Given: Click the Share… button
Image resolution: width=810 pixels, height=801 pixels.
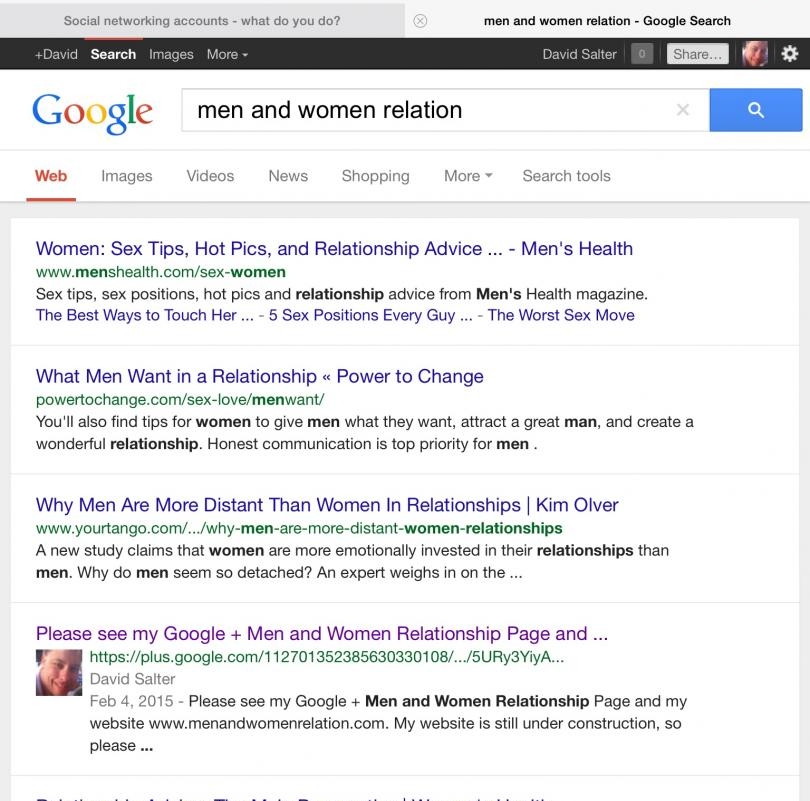Looking at the screenshot, I should pyautogui.click(x=697, y=54).
